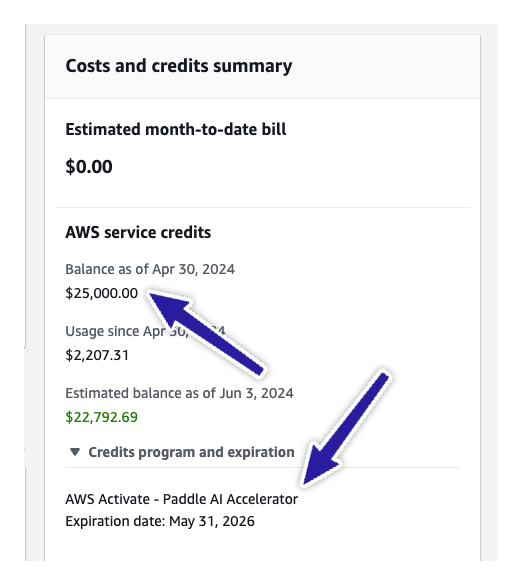Click the green $22,792.69 estimated balance
This screenshot has height=585, width=522.
click(101, 417)
